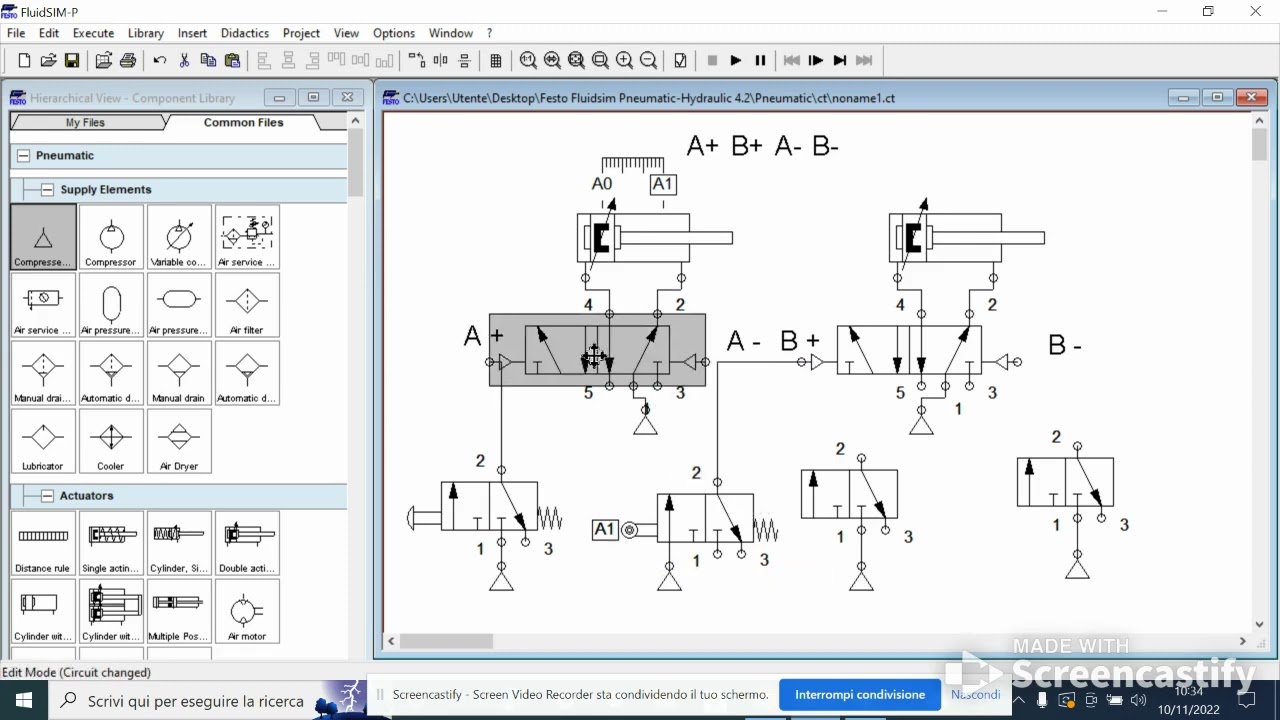
Task: Print the circuit diagram
Action: (128, 61)
